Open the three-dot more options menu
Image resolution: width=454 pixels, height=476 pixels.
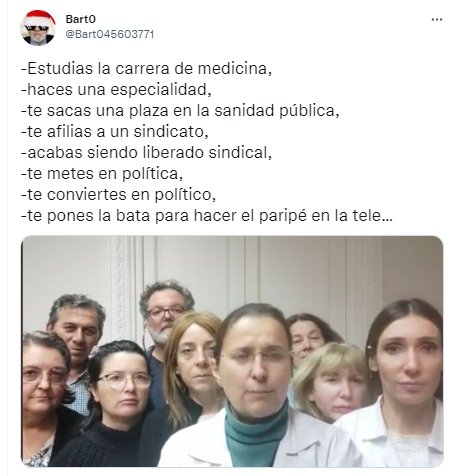click(437, 20)
